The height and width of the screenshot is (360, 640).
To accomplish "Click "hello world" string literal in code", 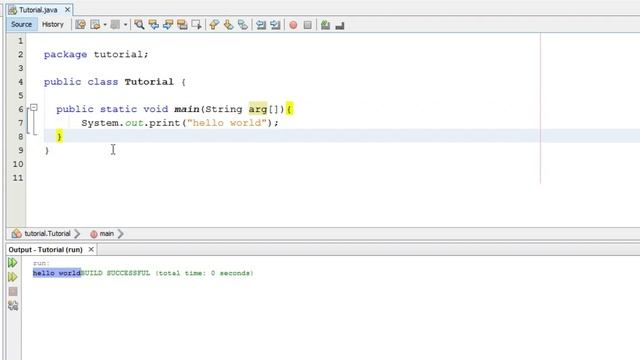I will click(227, 123).
